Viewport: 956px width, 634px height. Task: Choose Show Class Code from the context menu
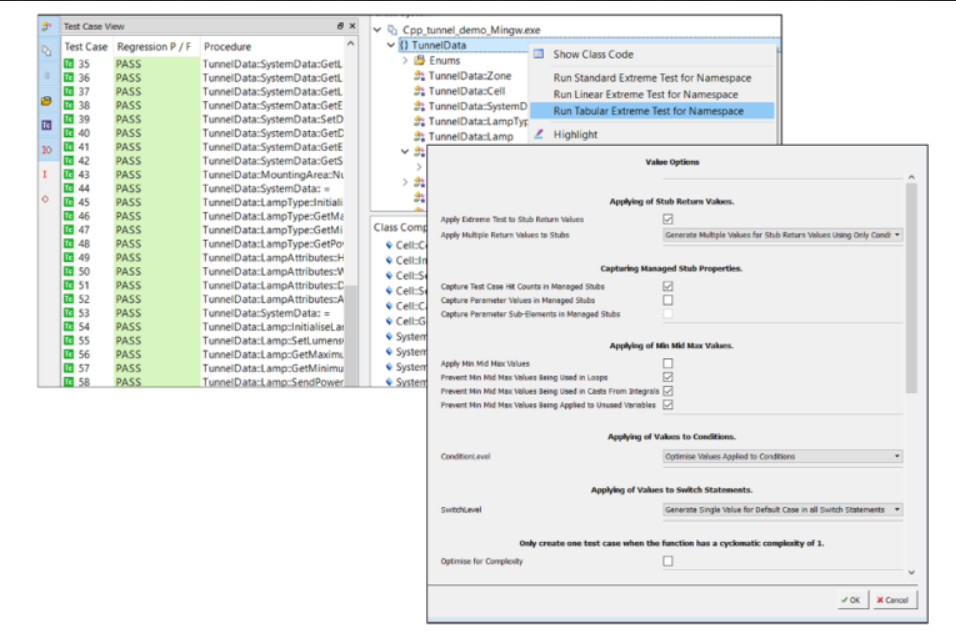pyautogui.click(x=593, y=54)
